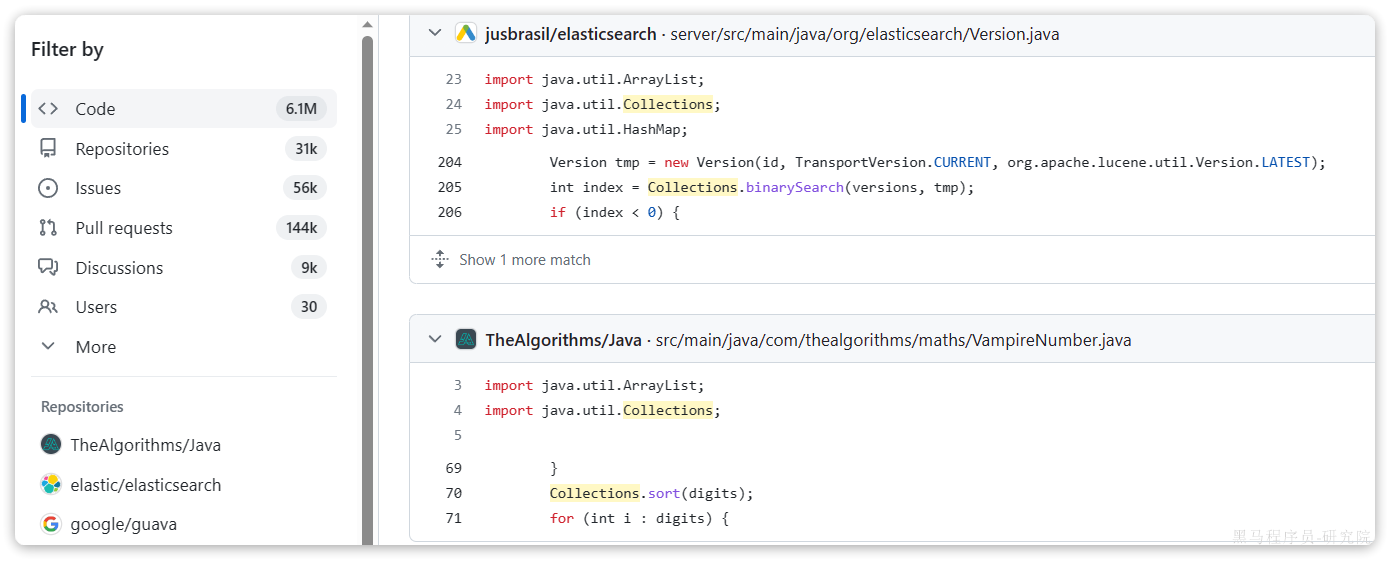This screenshot has height=562, width=1390.
Task: Select the Pull requests filter
Action: click(x=124, y=228)
